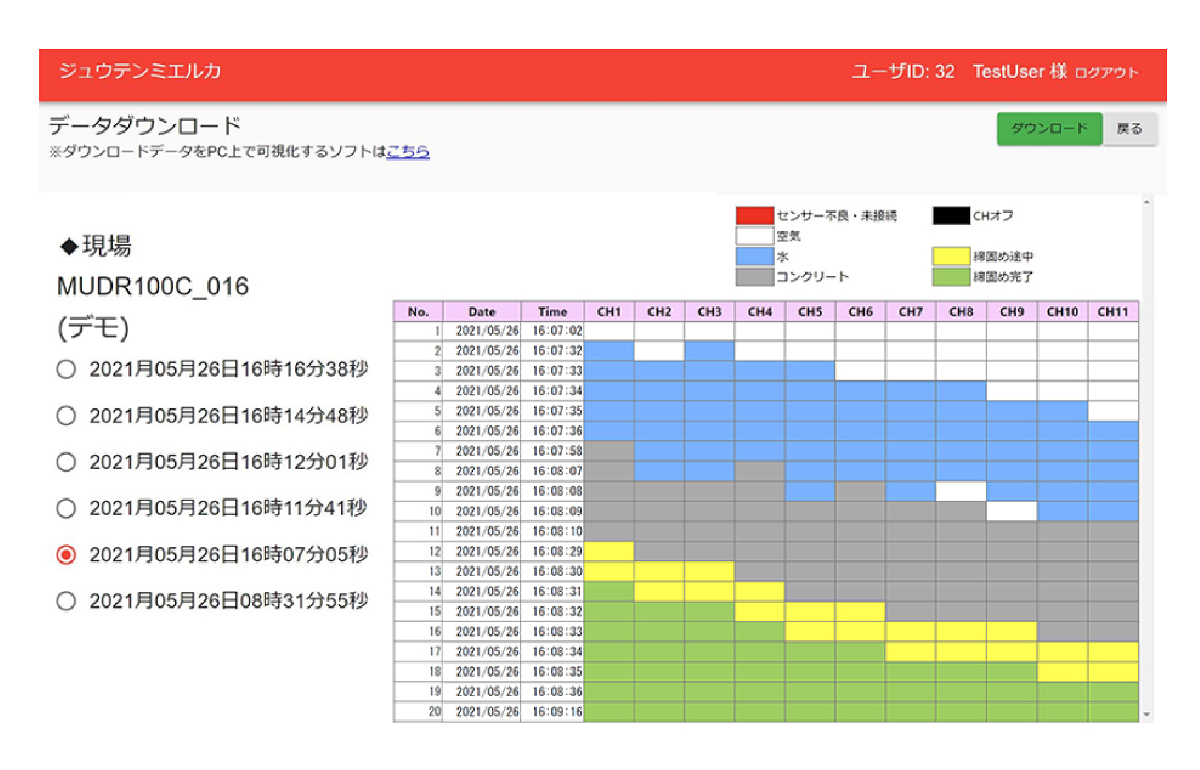1200x770 pixels.
Task: Select radio 2021月05月26日16時11分41秒
Action: point(66,508)
